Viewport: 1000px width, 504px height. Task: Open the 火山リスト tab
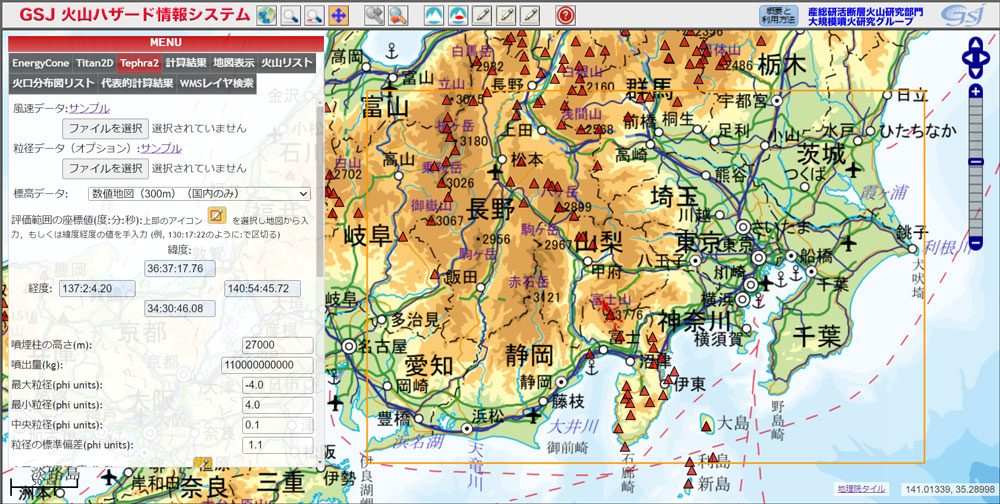287,63
